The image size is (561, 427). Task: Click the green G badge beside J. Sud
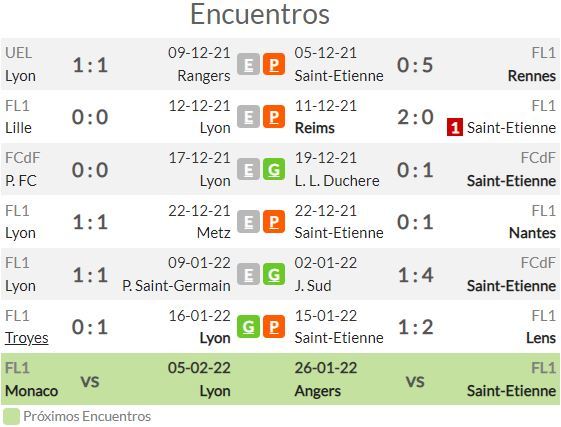pos(274,275)
